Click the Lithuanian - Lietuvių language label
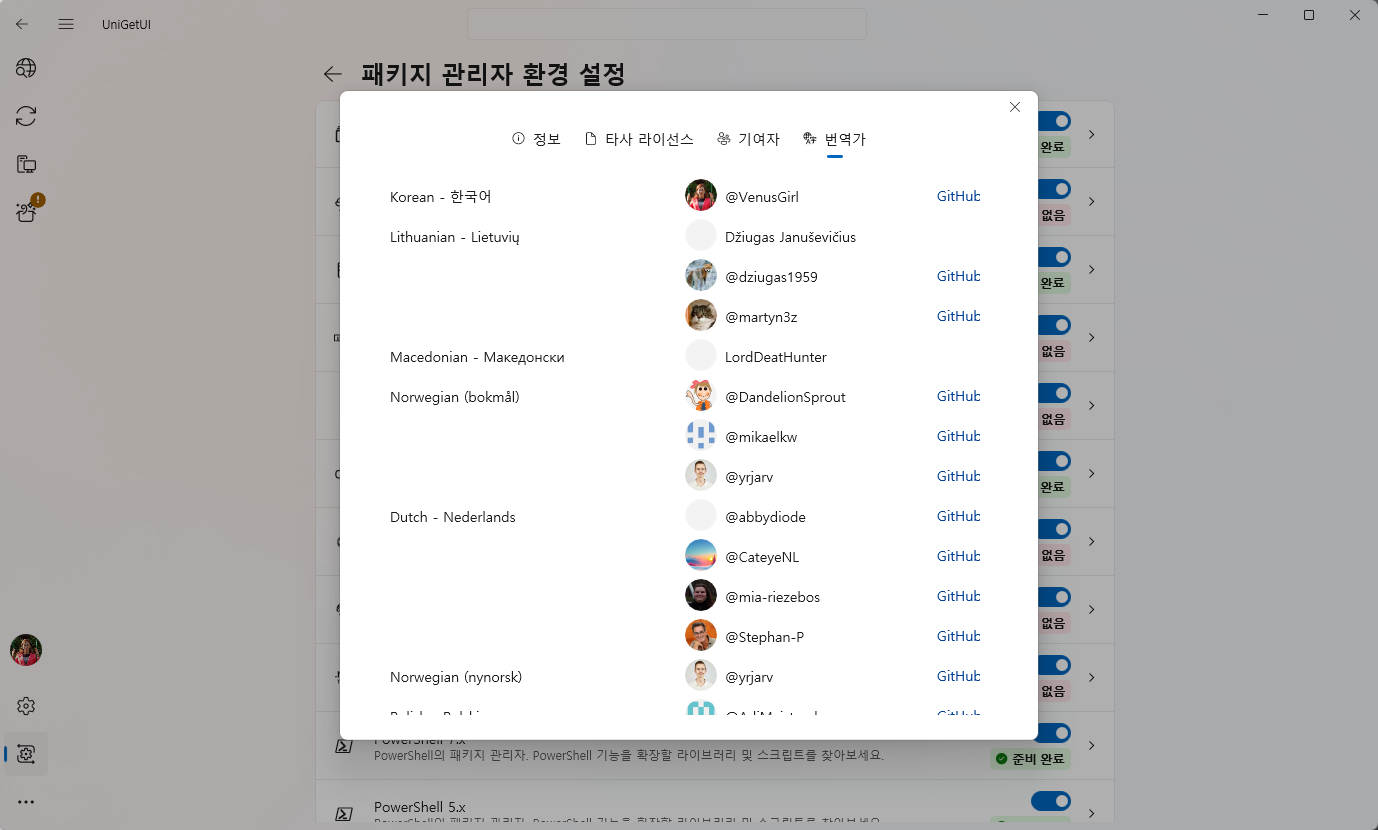 tap(455, 237)
